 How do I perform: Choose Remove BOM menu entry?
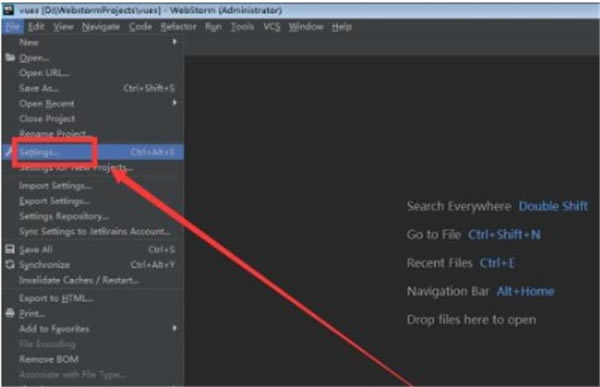pyautogui.click(x=92, y=359)
